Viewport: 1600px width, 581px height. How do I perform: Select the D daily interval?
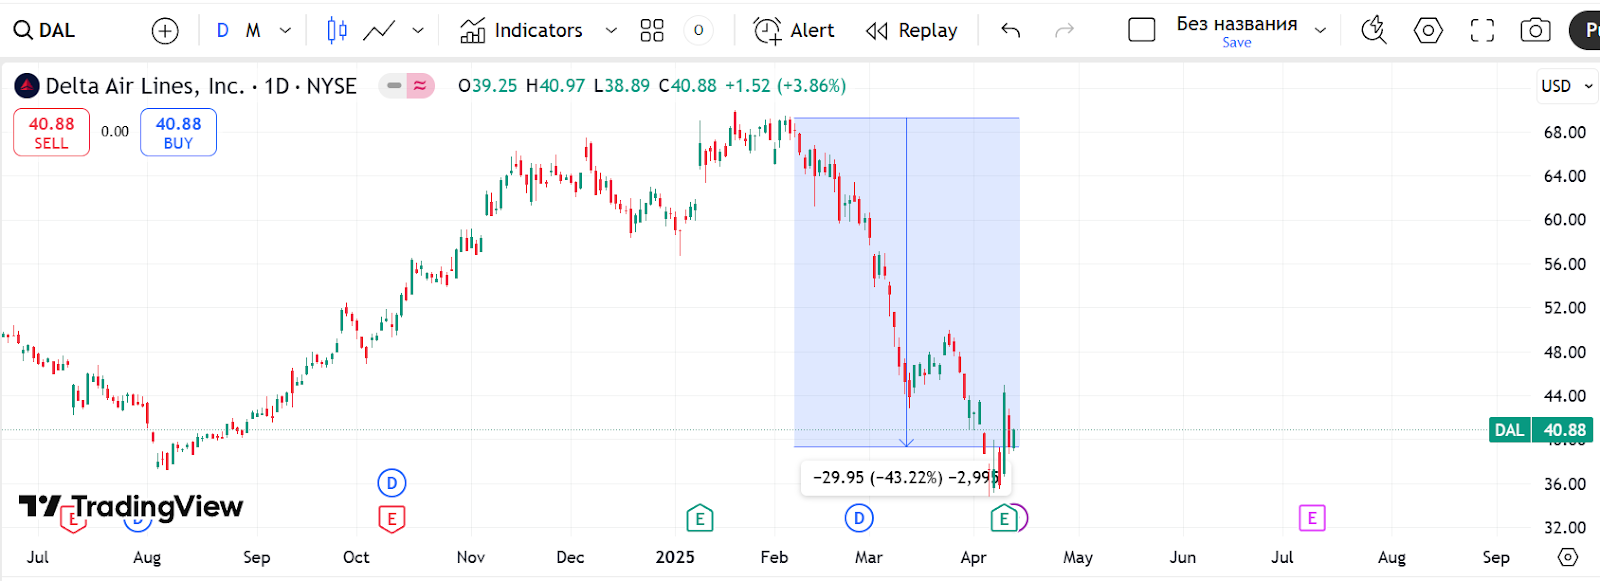pos(222,31)
